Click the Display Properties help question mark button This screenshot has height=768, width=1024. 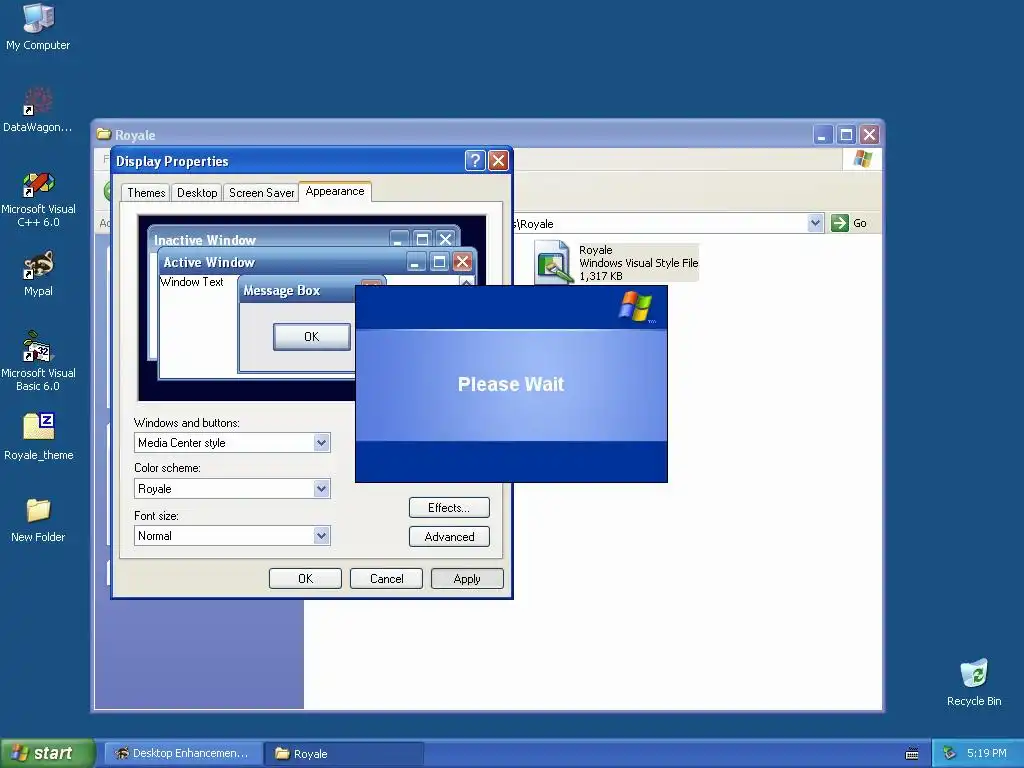tap(475, 161)
